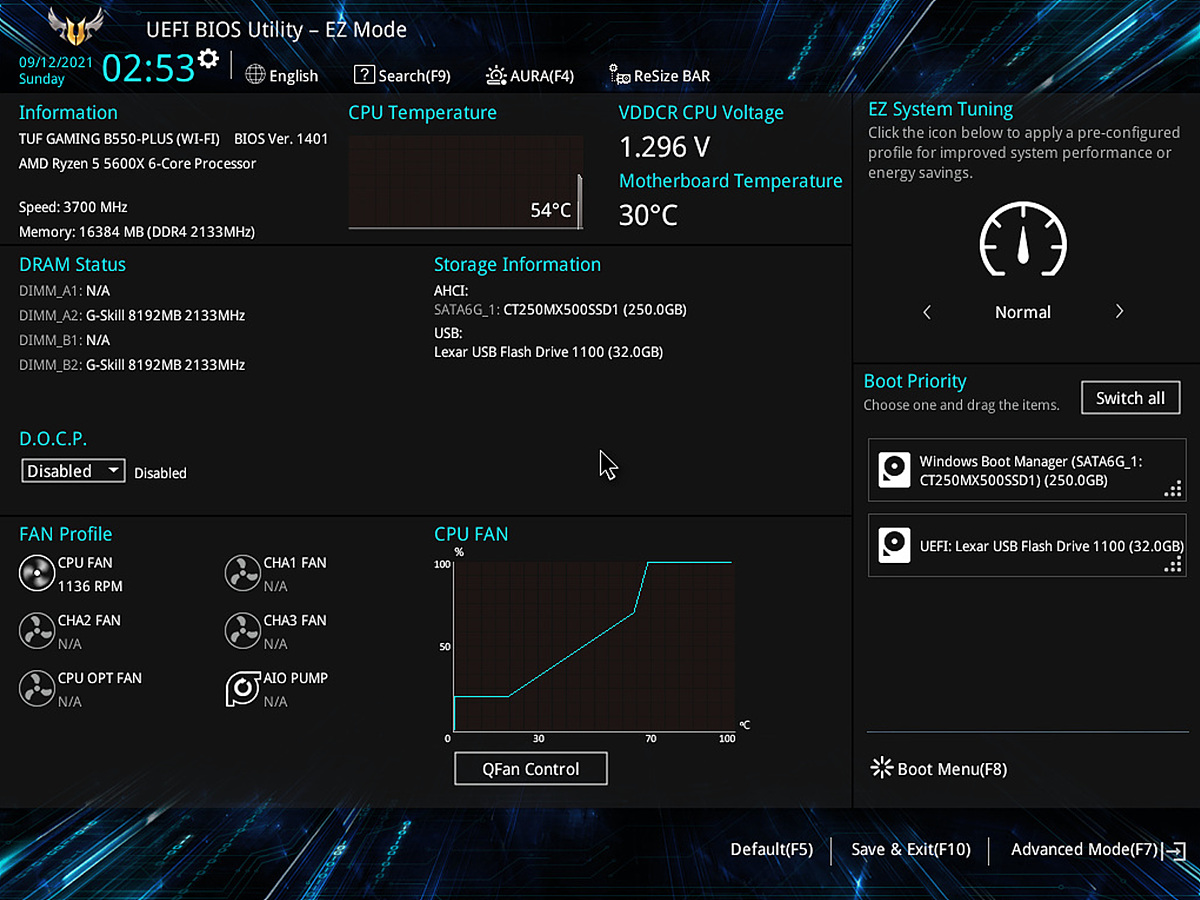
Task: Click the Switch all button
Action: coord(1130,398)
